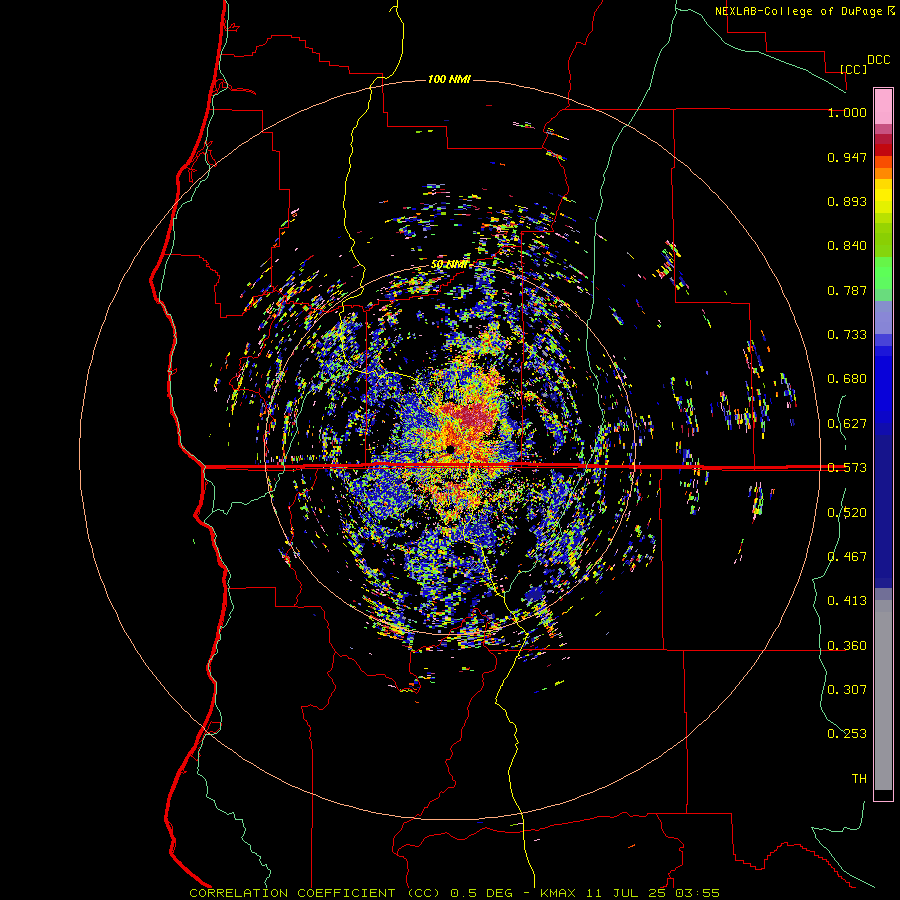
Task: Click the [CC] units label
Action: coord(853,69)
